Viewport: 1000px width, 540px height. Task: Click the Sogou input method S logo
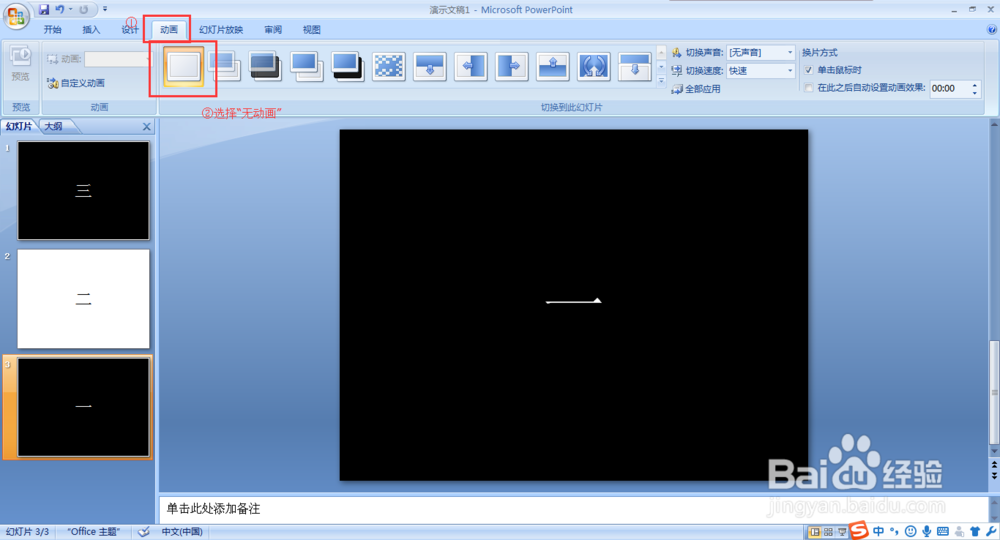pyautogui.click(x=859, y=530)
